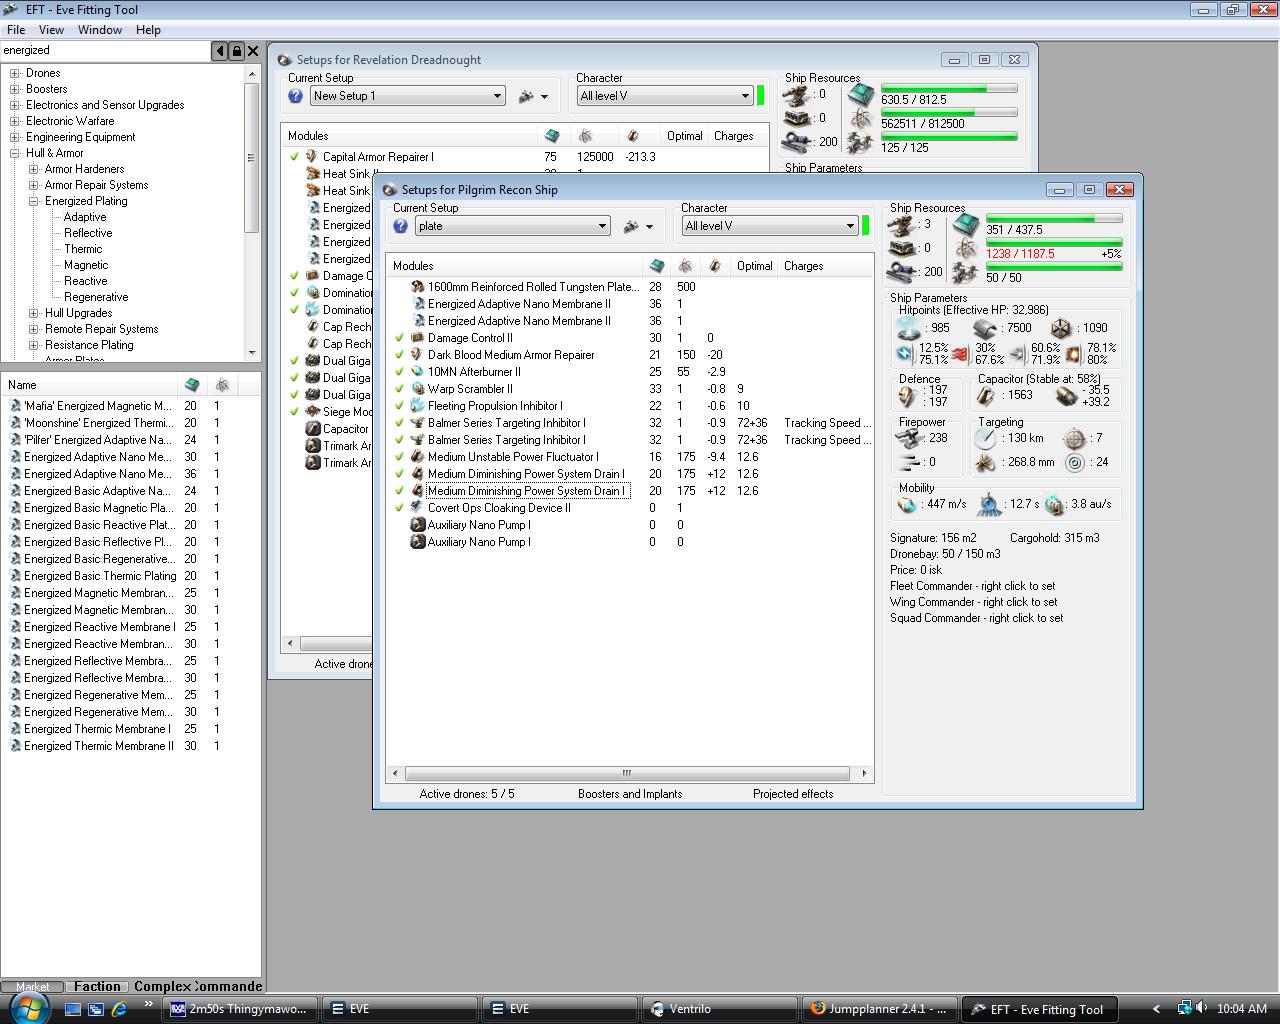
Task: Click the lock icon next to the search box
Action: [236, 51]
